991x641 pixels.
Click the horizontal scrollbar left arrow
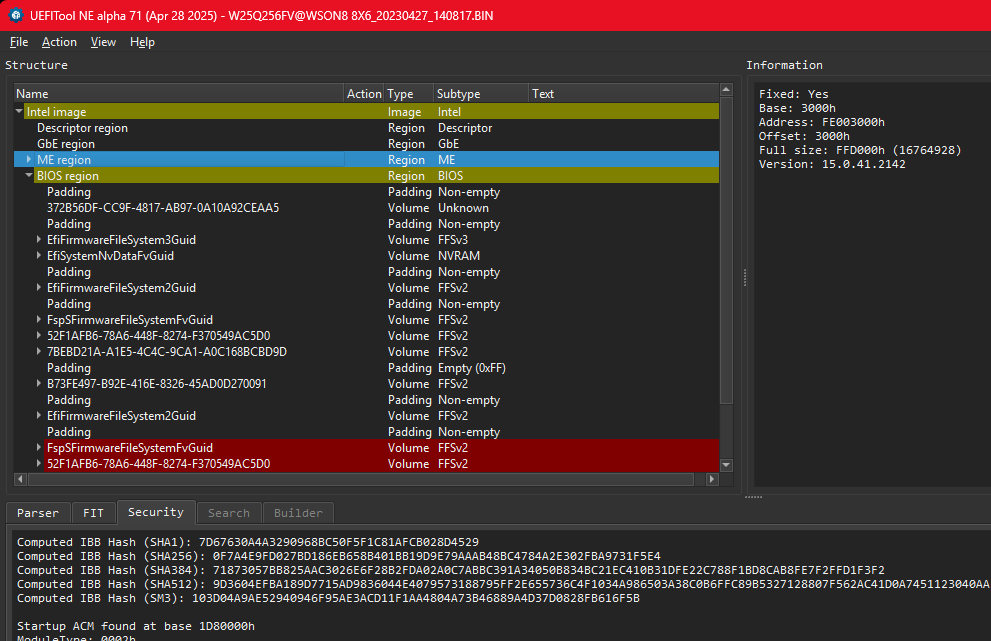coord(20,479)
